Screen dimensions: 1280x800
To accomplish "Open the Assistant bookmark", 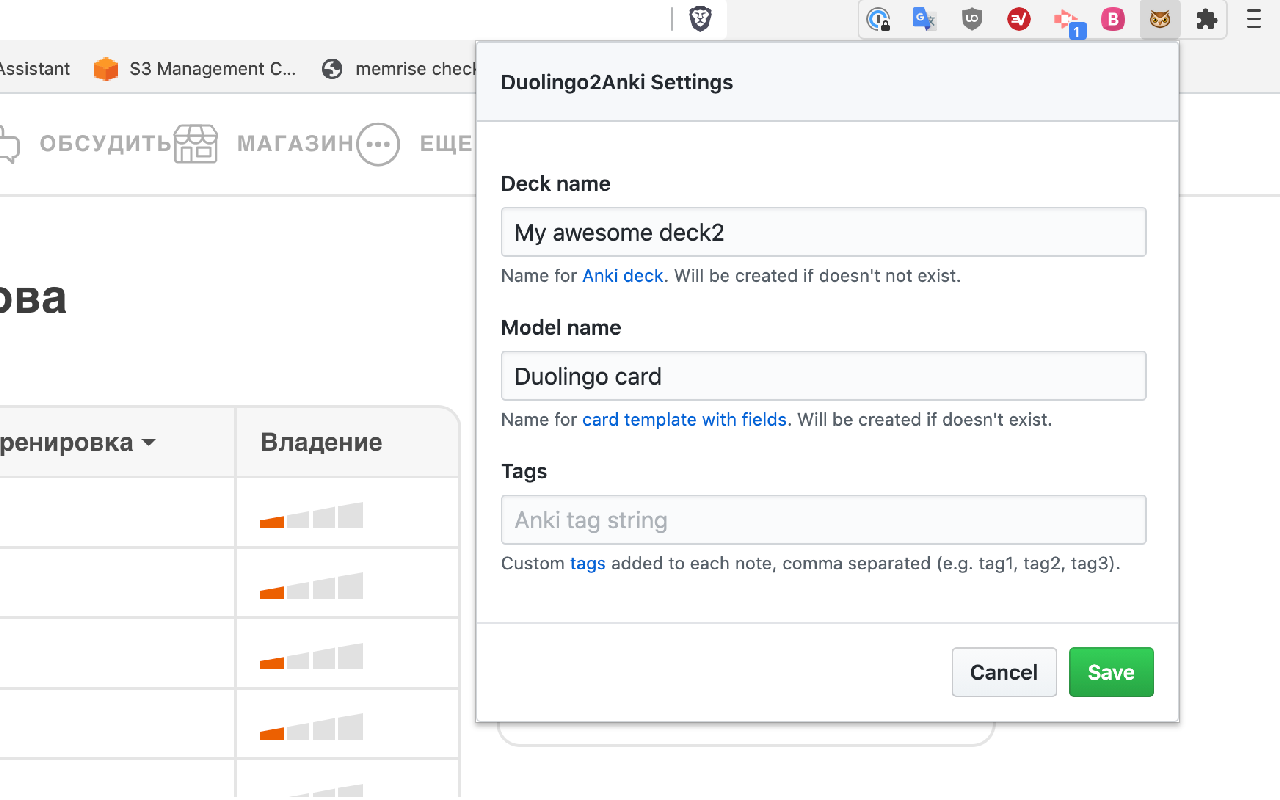I will coord(35,69).
